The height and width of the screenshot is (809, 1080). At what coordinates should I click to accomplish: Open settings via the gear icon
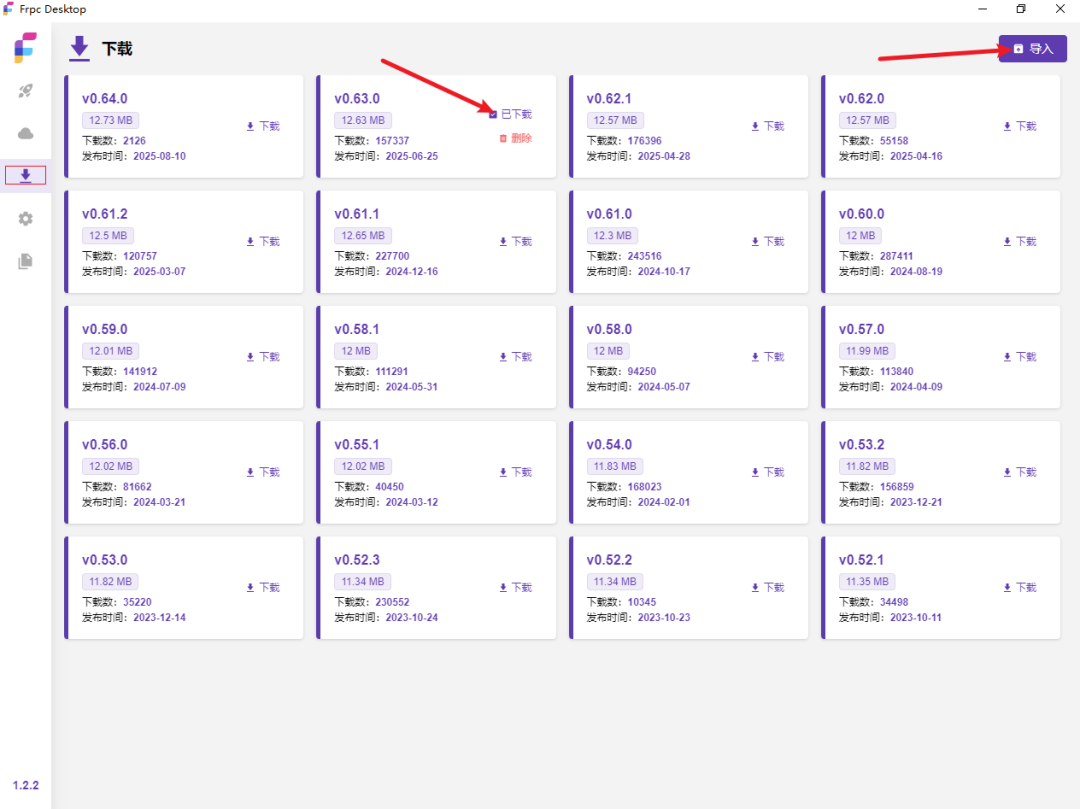[25, 219]
